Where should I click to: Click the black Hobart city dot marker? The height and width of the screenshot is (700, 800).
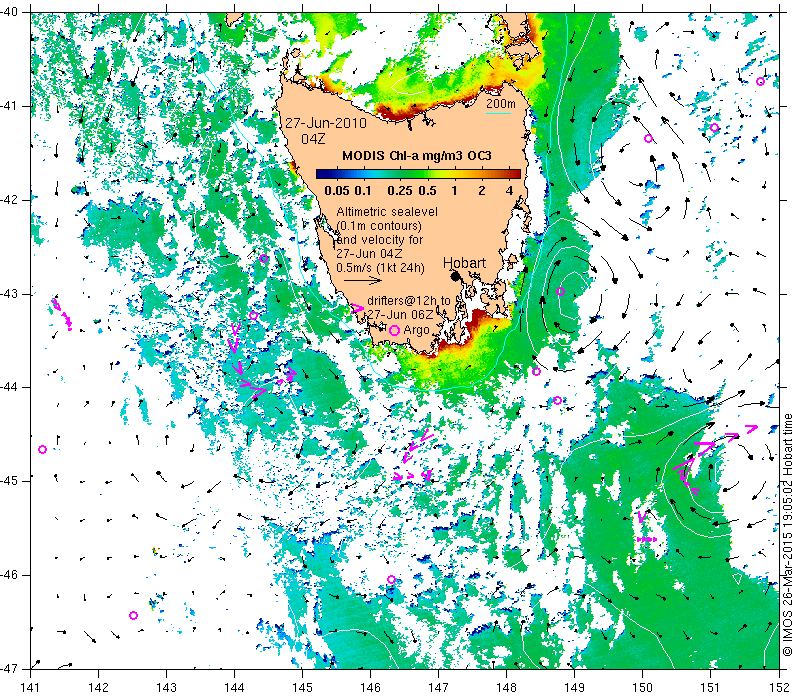click(x=456, y=276)
